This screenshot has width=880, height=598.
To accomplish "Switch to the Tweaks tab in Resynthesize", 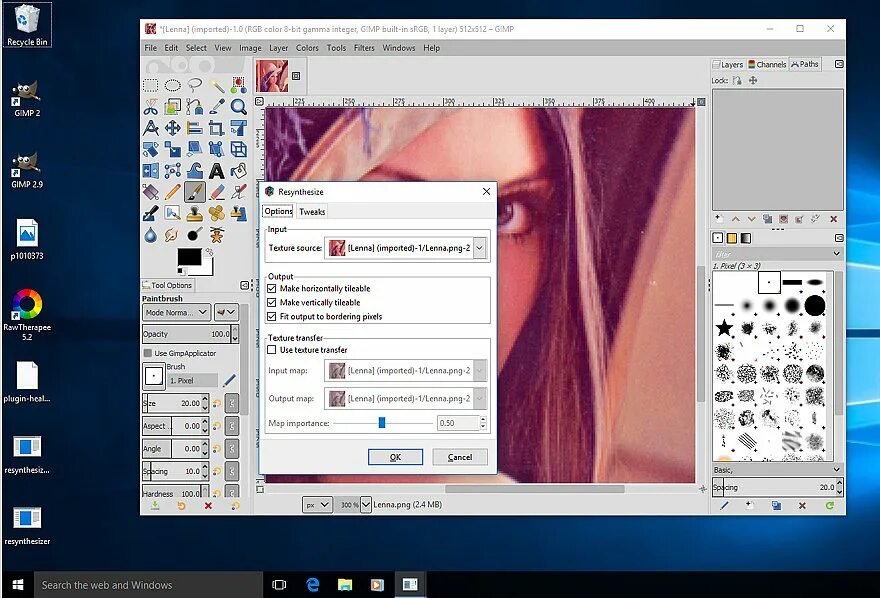I will [312, 211].
